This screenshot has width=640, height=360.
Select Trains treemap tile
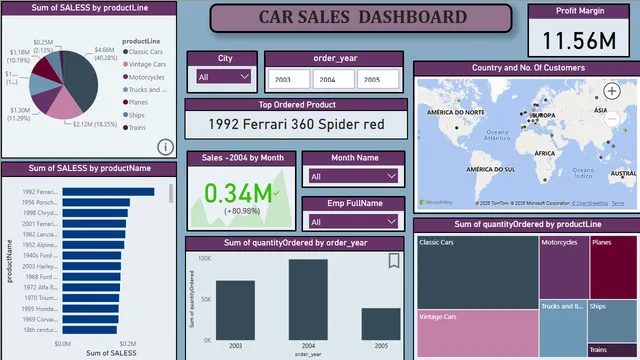(x=613, y=351)
